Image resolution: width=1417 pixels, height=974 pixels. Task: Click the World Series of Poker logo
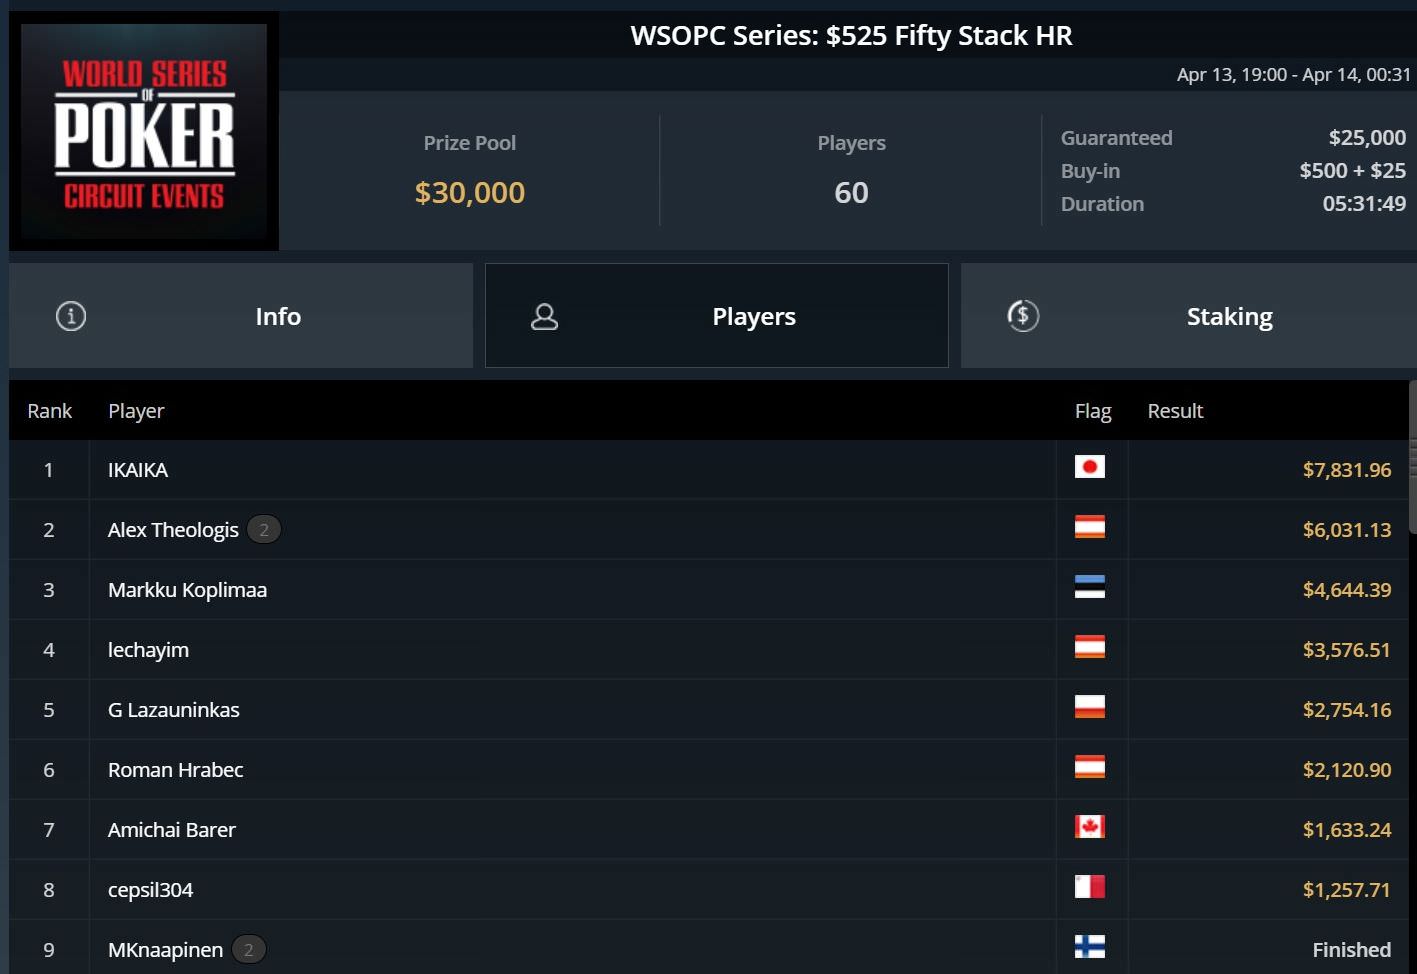[144, 131]
